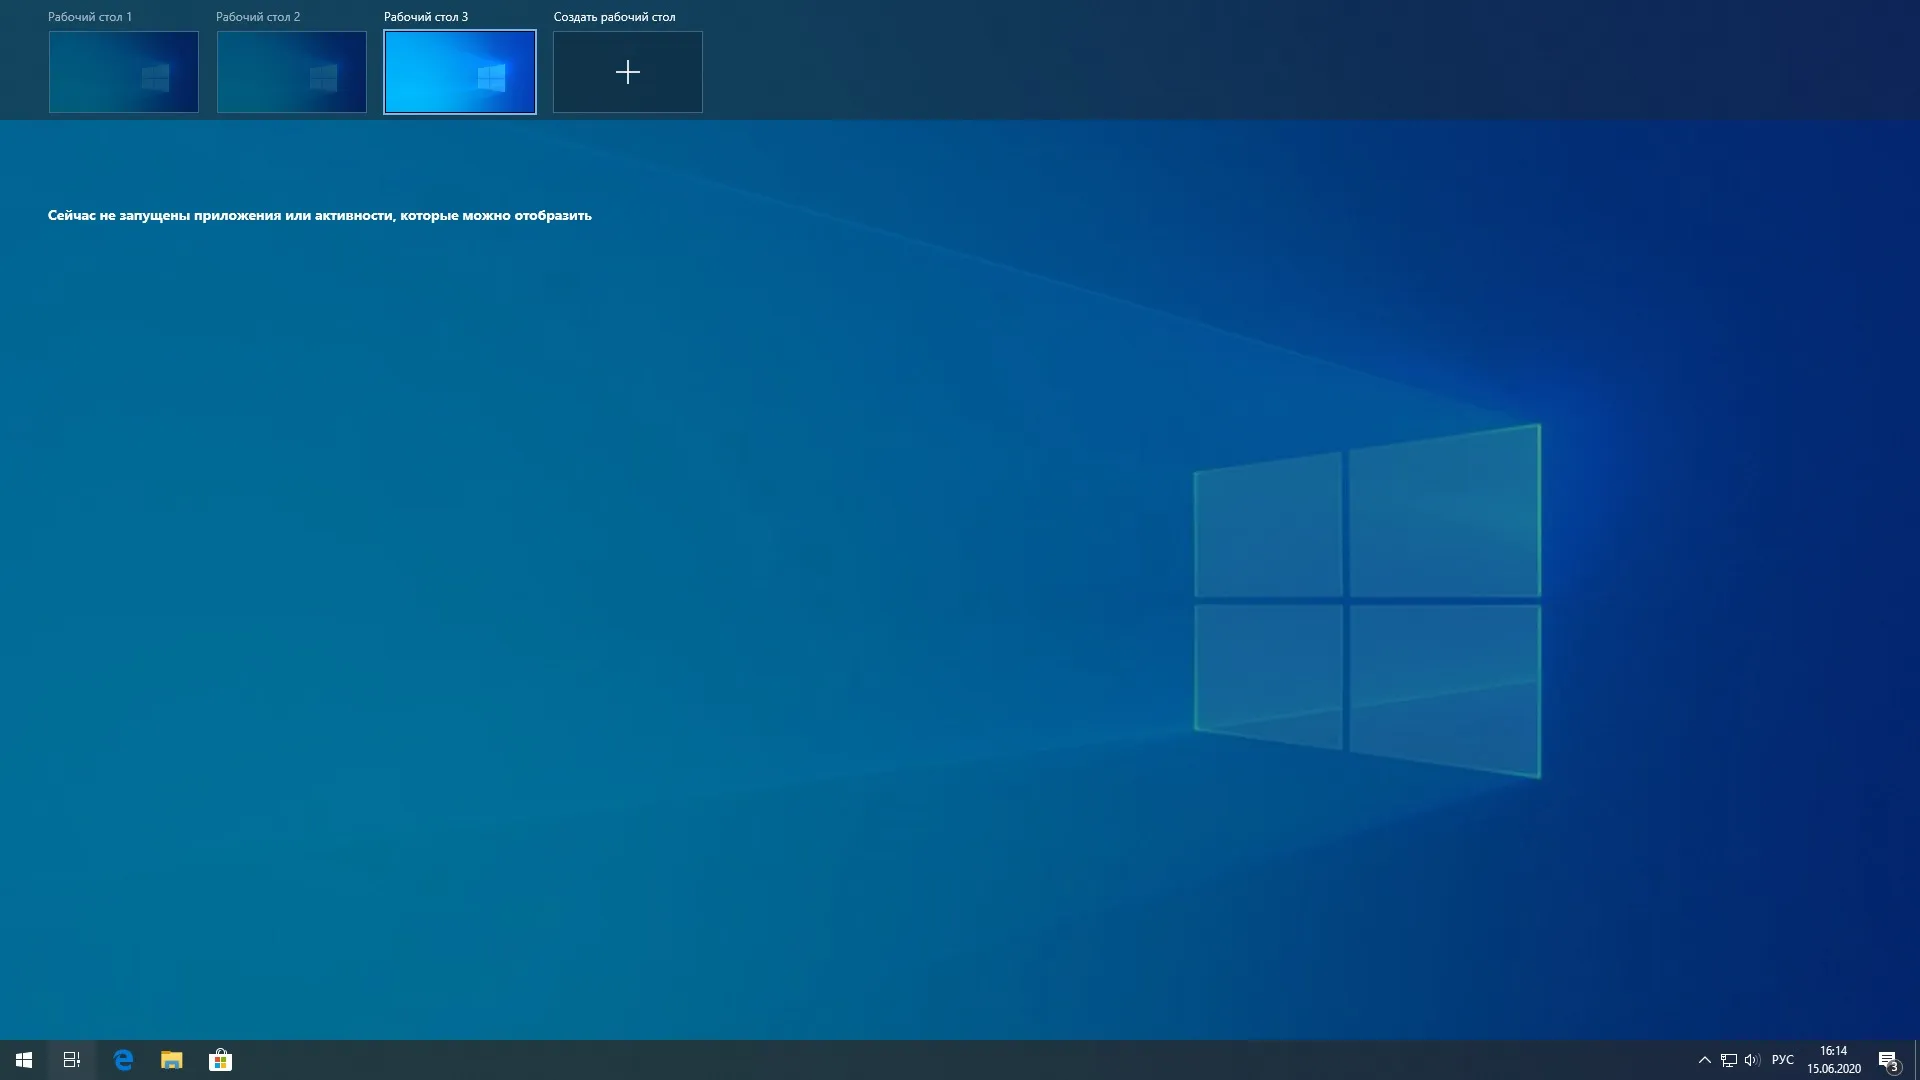Open the volume speaker icon
This screenshot has width=1920, height=1080.
(x=1752, y=1060)
